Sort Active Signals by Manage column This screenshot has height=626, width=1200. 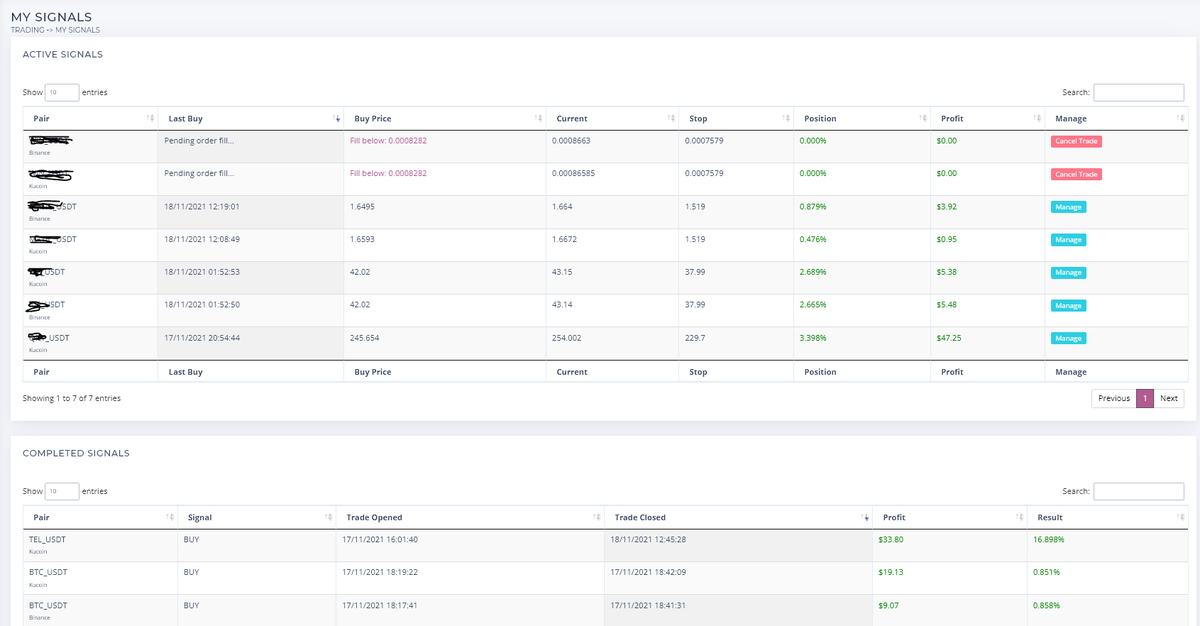click(1116, 118)
